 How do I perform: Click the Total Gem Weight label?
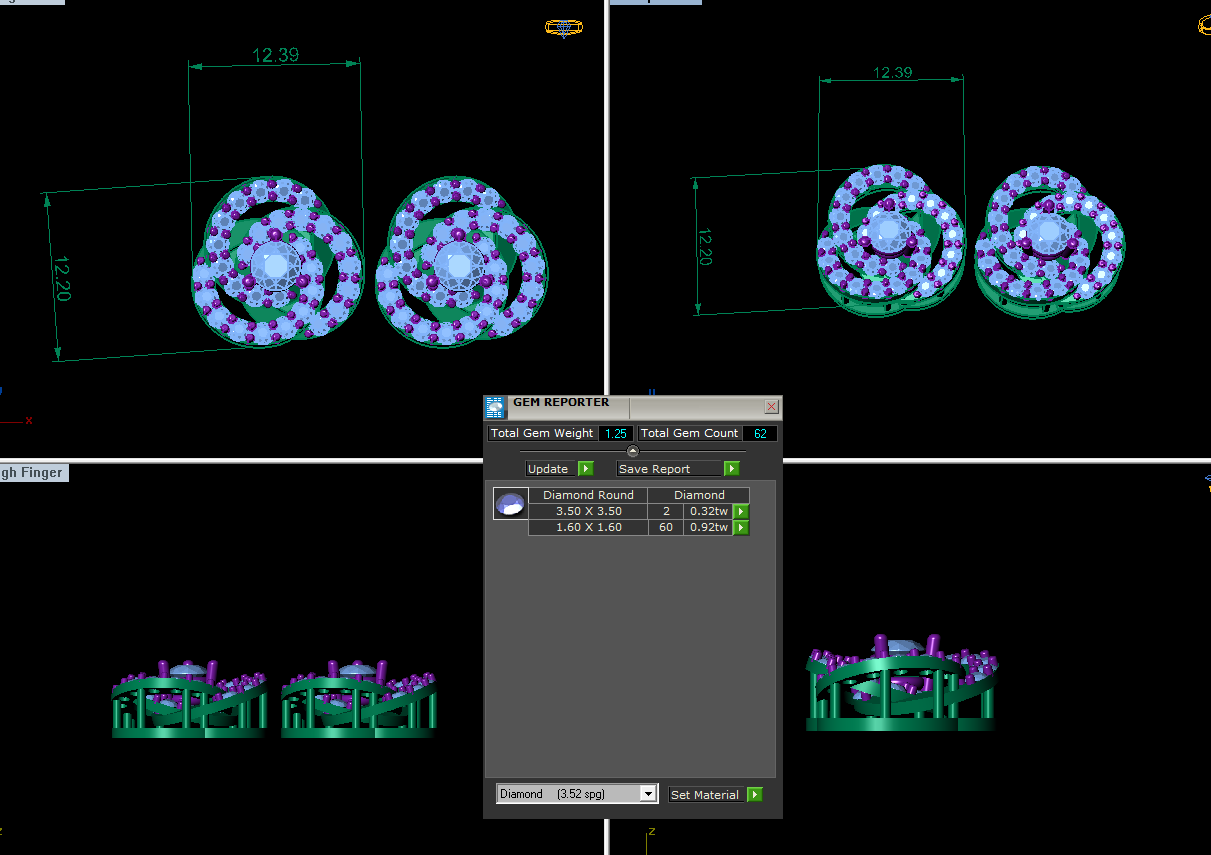(542, 433)
